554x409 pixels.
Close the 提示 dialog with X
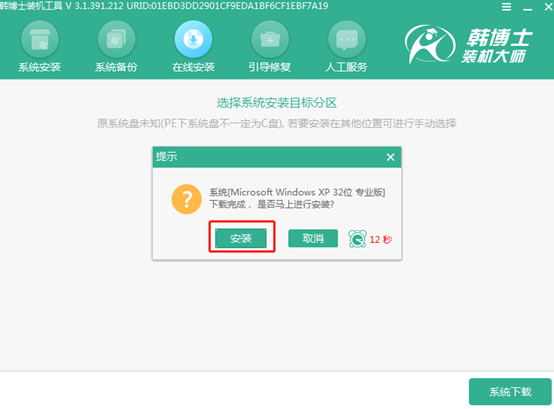(x=390, y=157)
